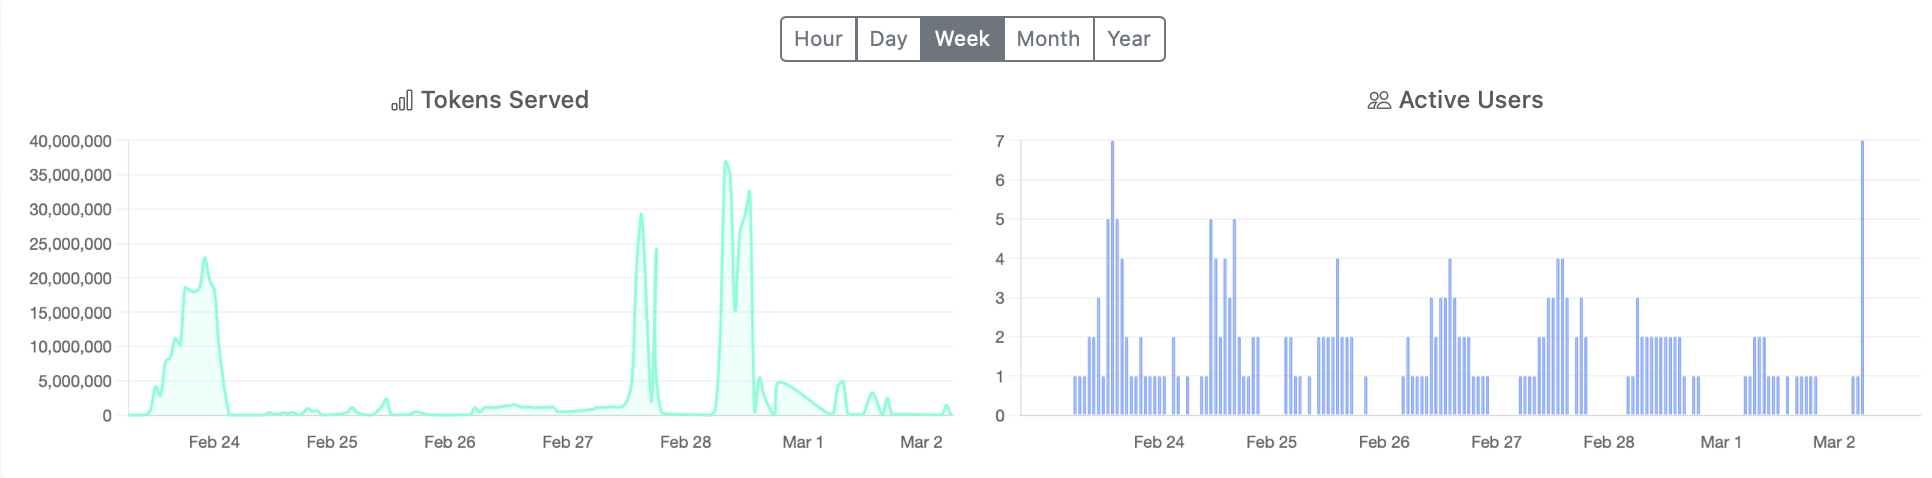The width and height of the screenshot is (1932, 478).
Task: Click Feb 27 label on Tokens Served chart
Action: 568,442
